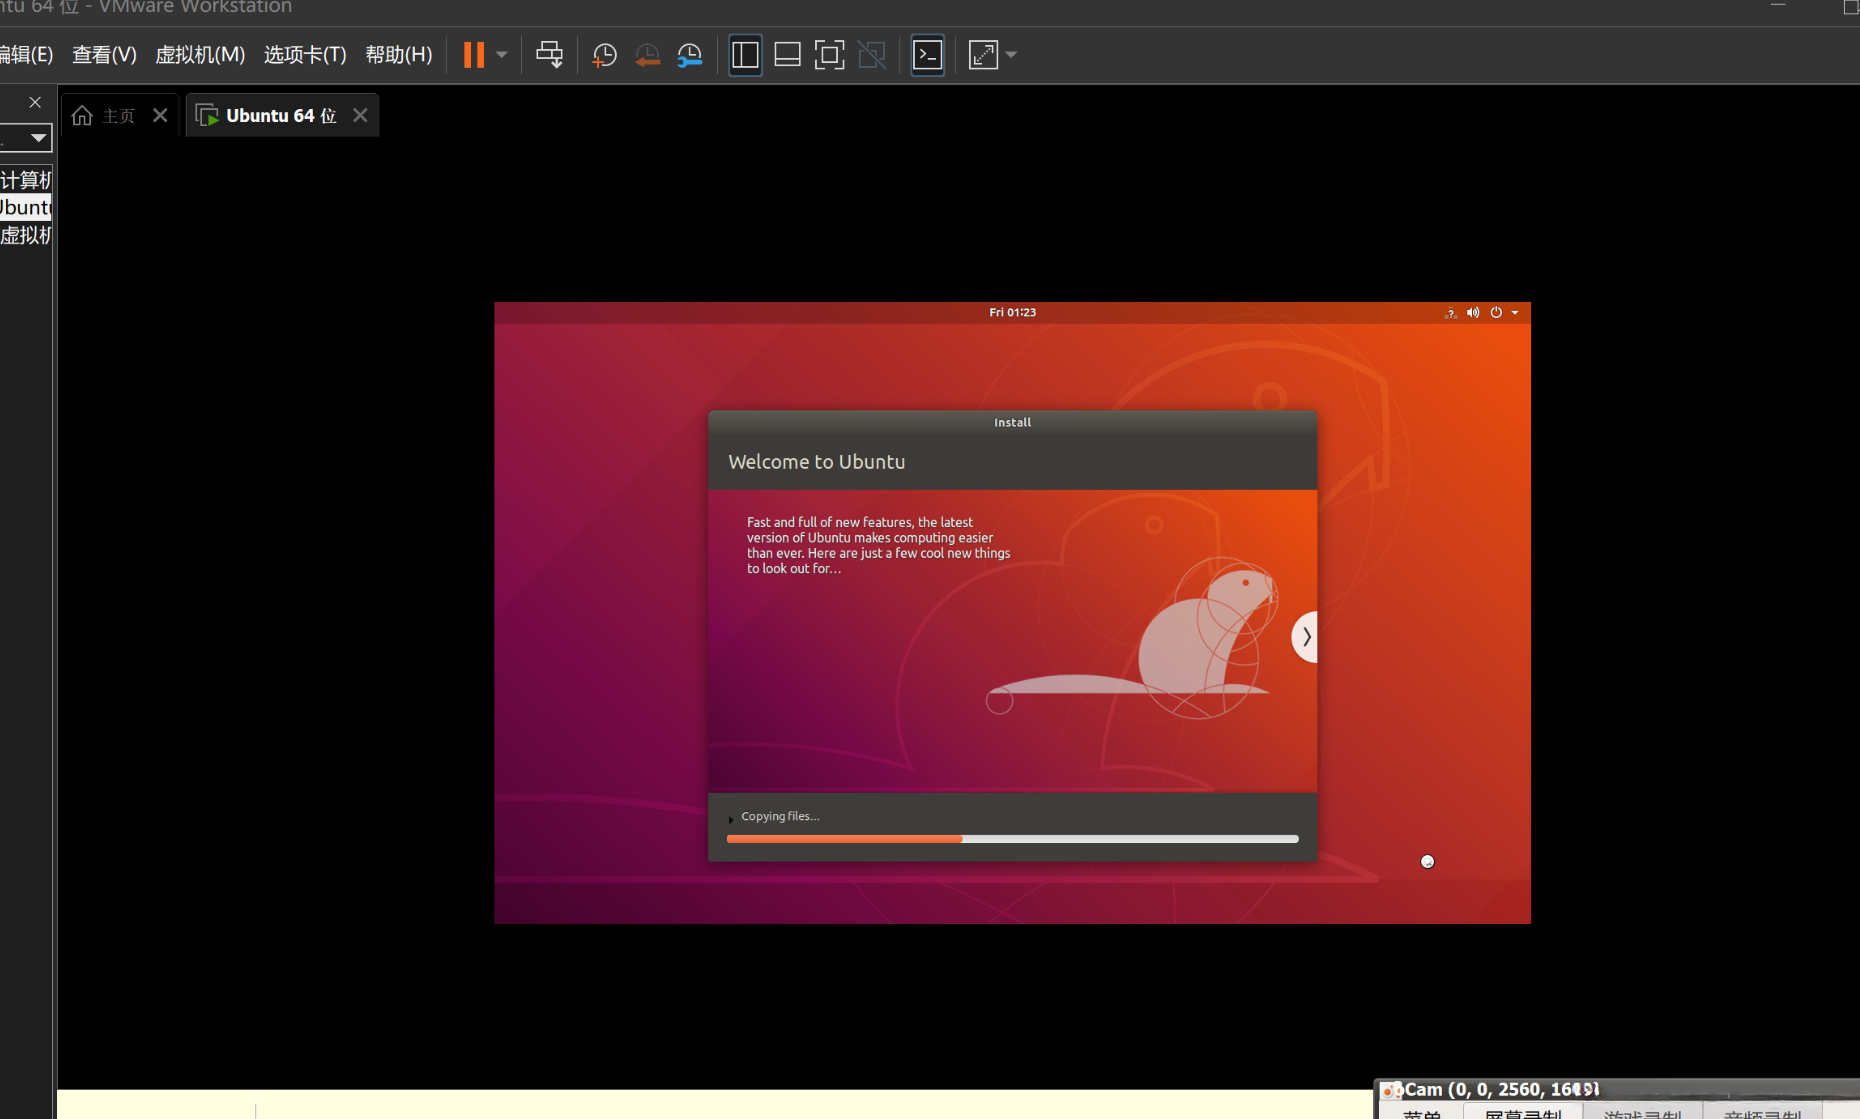Open the snapshot manager
Viewport: 1860px width, 1119px height.
(690, 55)
